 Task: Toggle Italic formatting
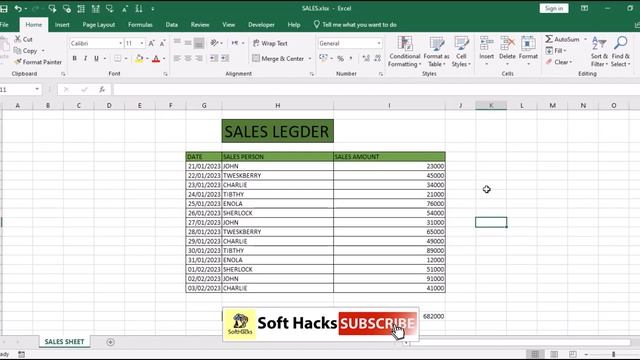click(85, 58)
